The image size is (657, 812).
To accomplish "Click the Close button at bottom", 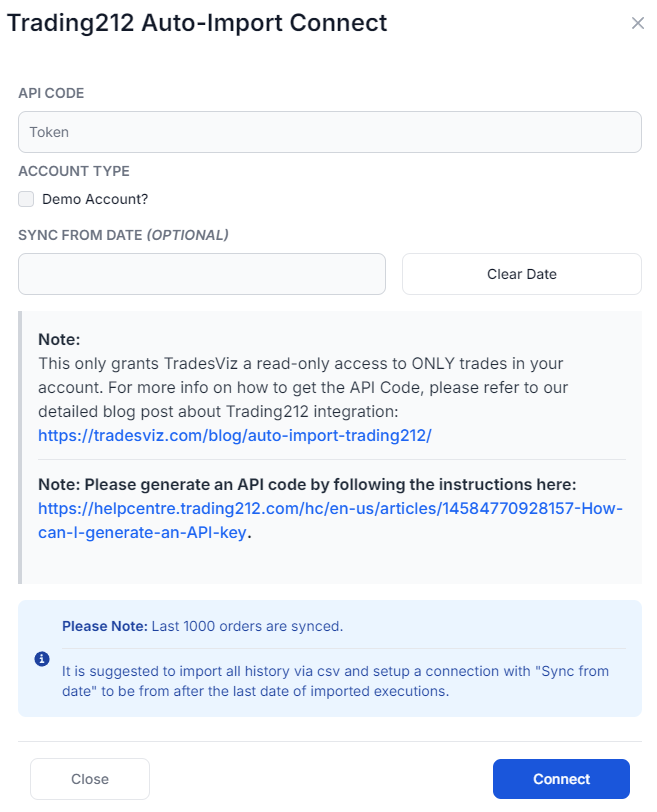I will pyautogui.click(x=90, y=779).
